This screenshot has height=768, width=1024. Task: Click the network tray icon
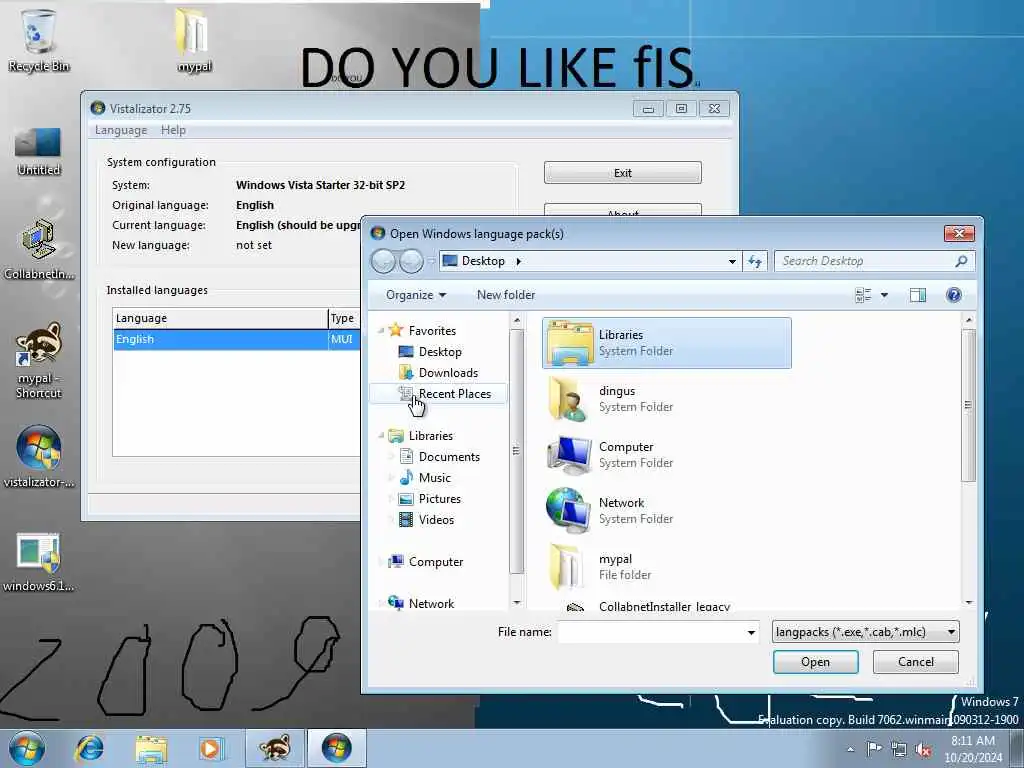pos(899,749)
